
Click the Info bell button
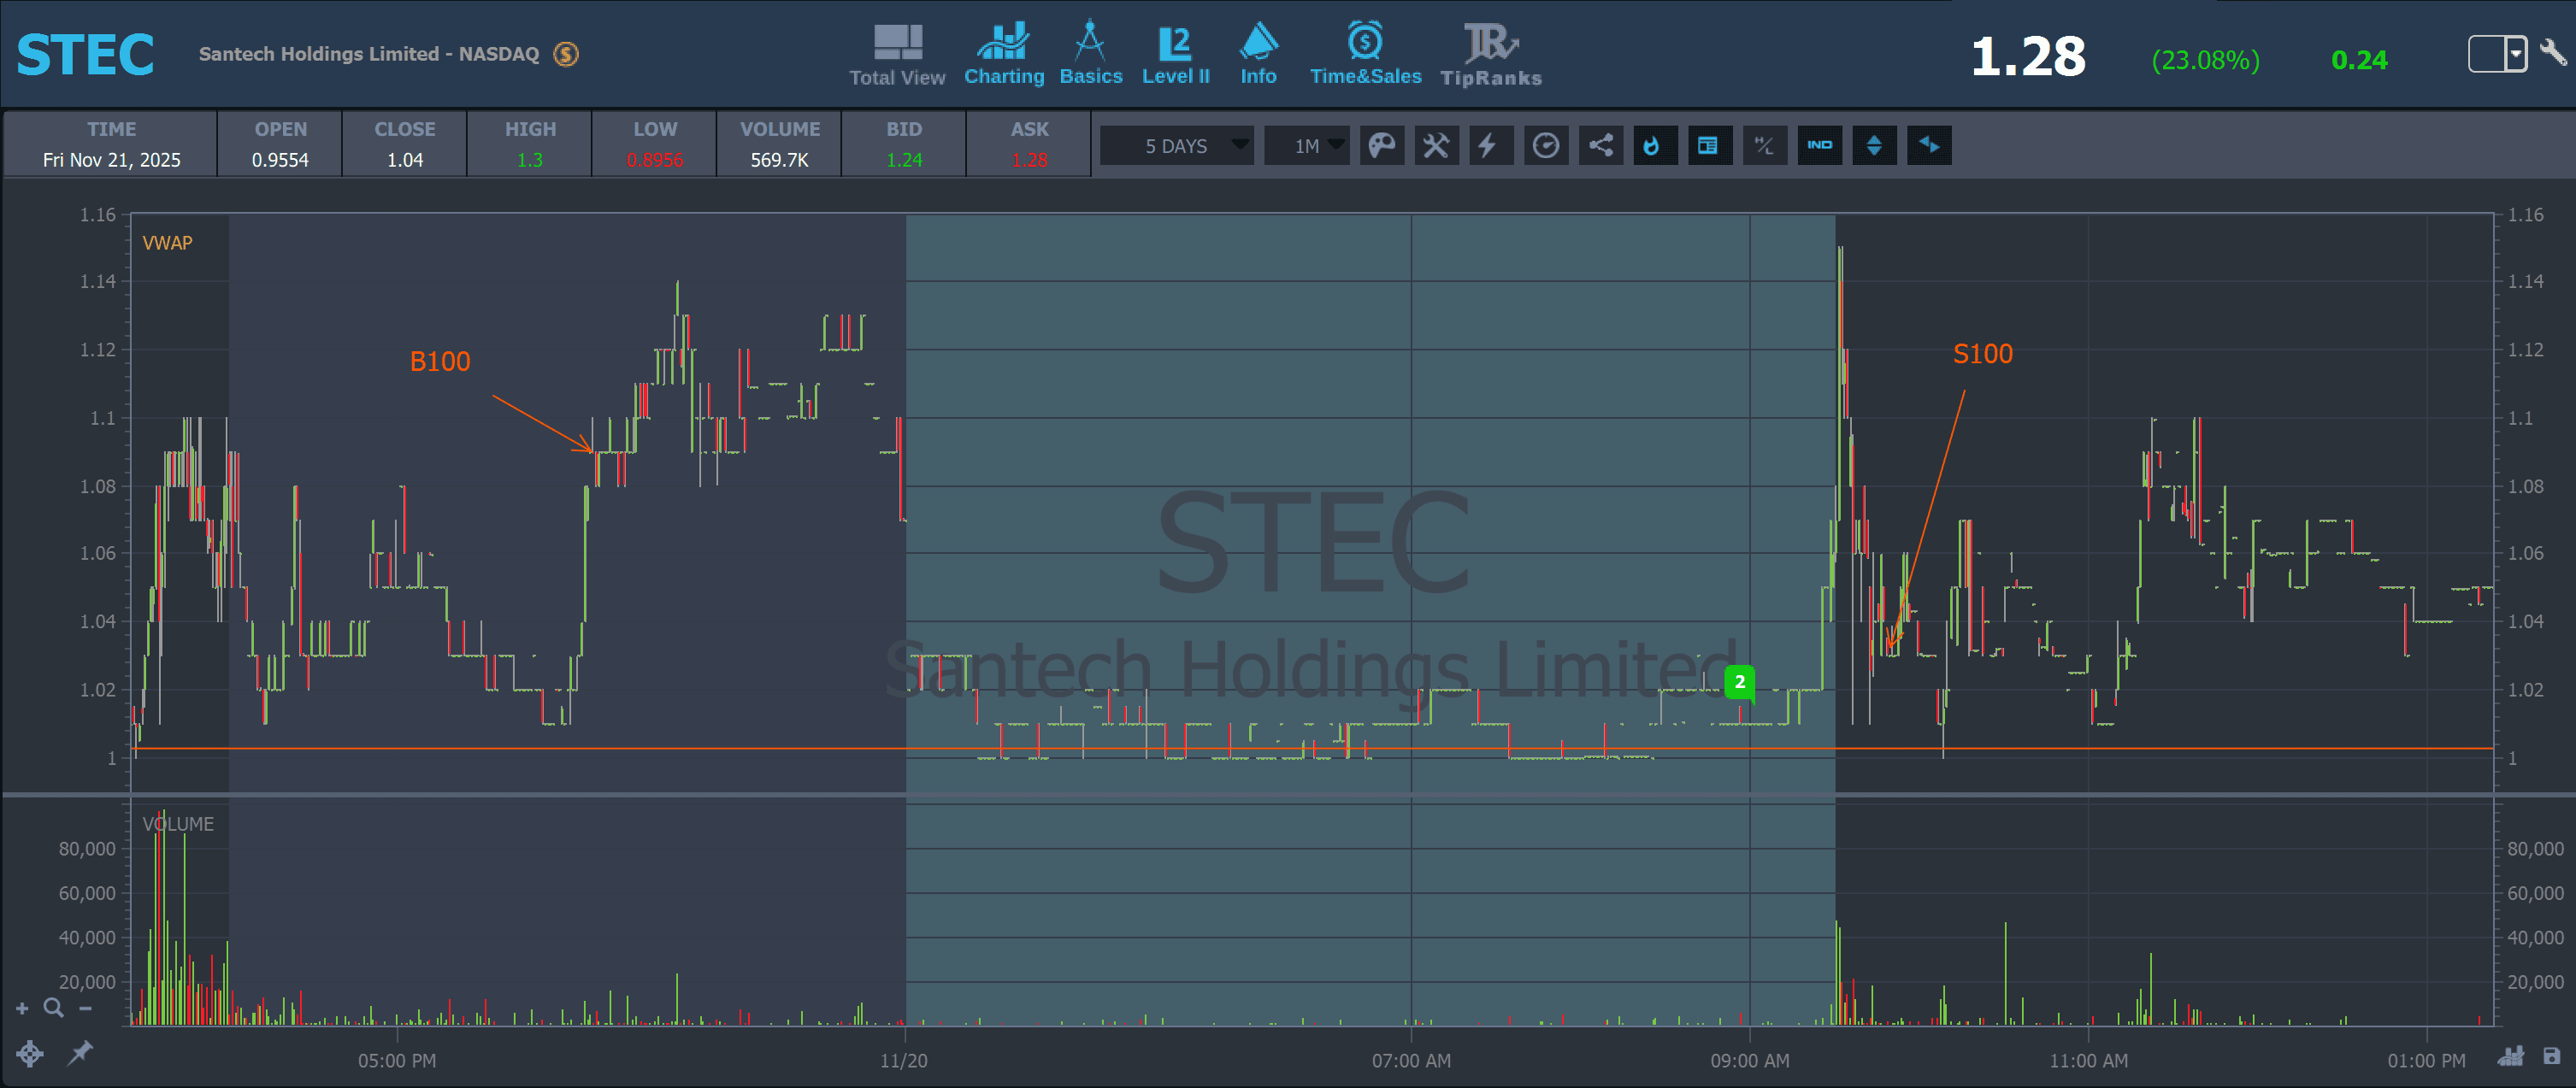pos(1257,56)
